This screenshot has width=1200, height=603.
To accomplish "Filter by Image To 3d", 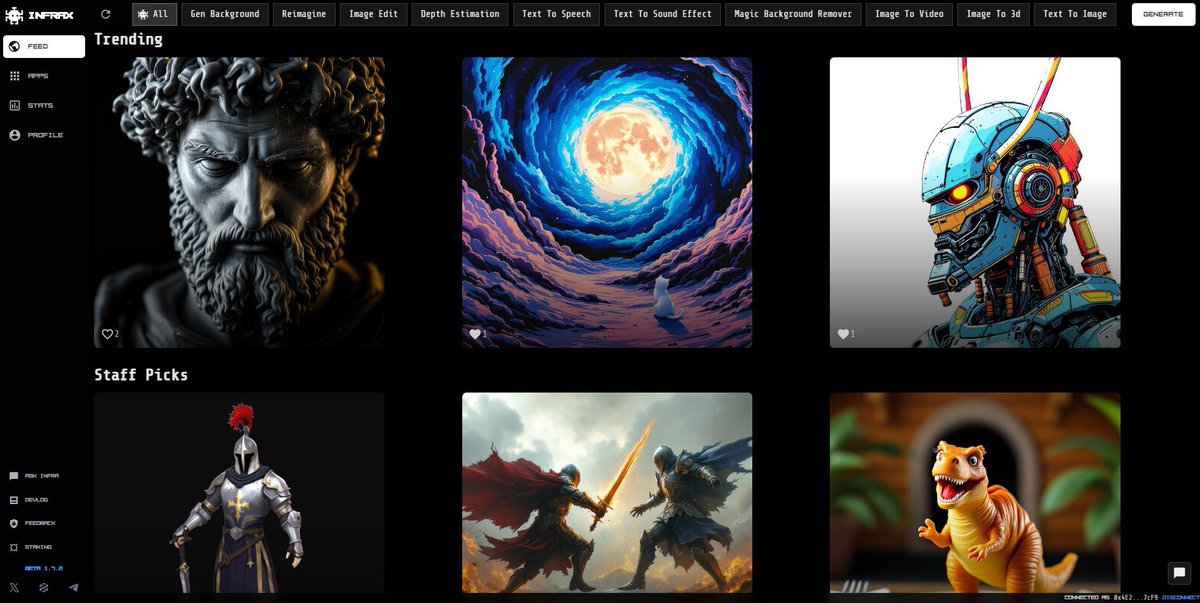I will (993, 14).
